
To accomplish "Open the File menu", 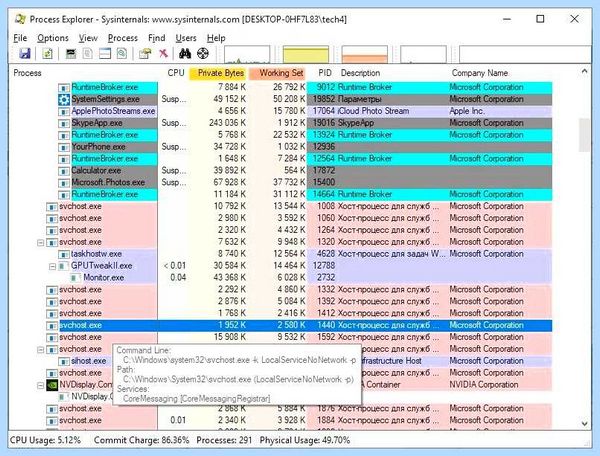I will tap(20, 38).
